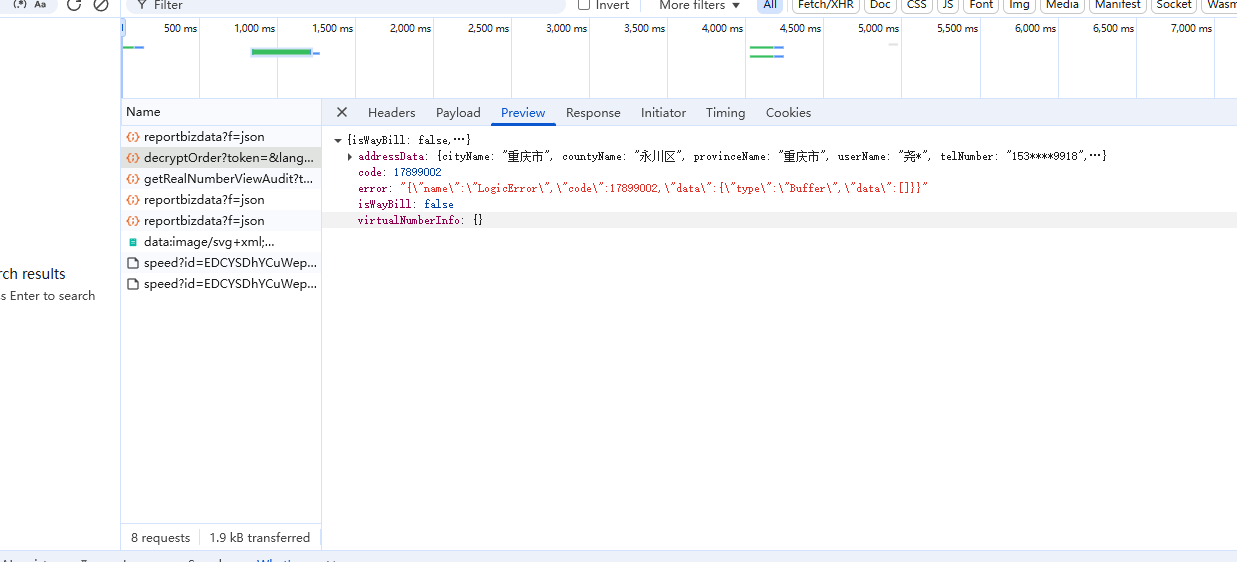The image size is (1237, 562).
Task: Click the 1,500 ms timeline marker
Action: pyautogui.click(x=332, y=29)
